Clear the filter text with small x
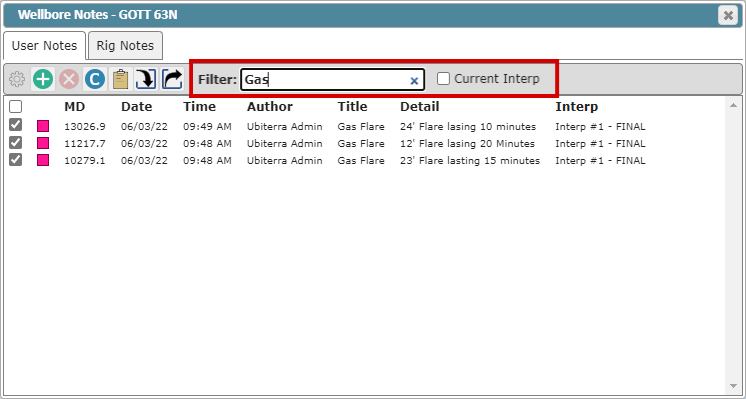This screenshot has height=399, width=746. [x=414, y=81]
